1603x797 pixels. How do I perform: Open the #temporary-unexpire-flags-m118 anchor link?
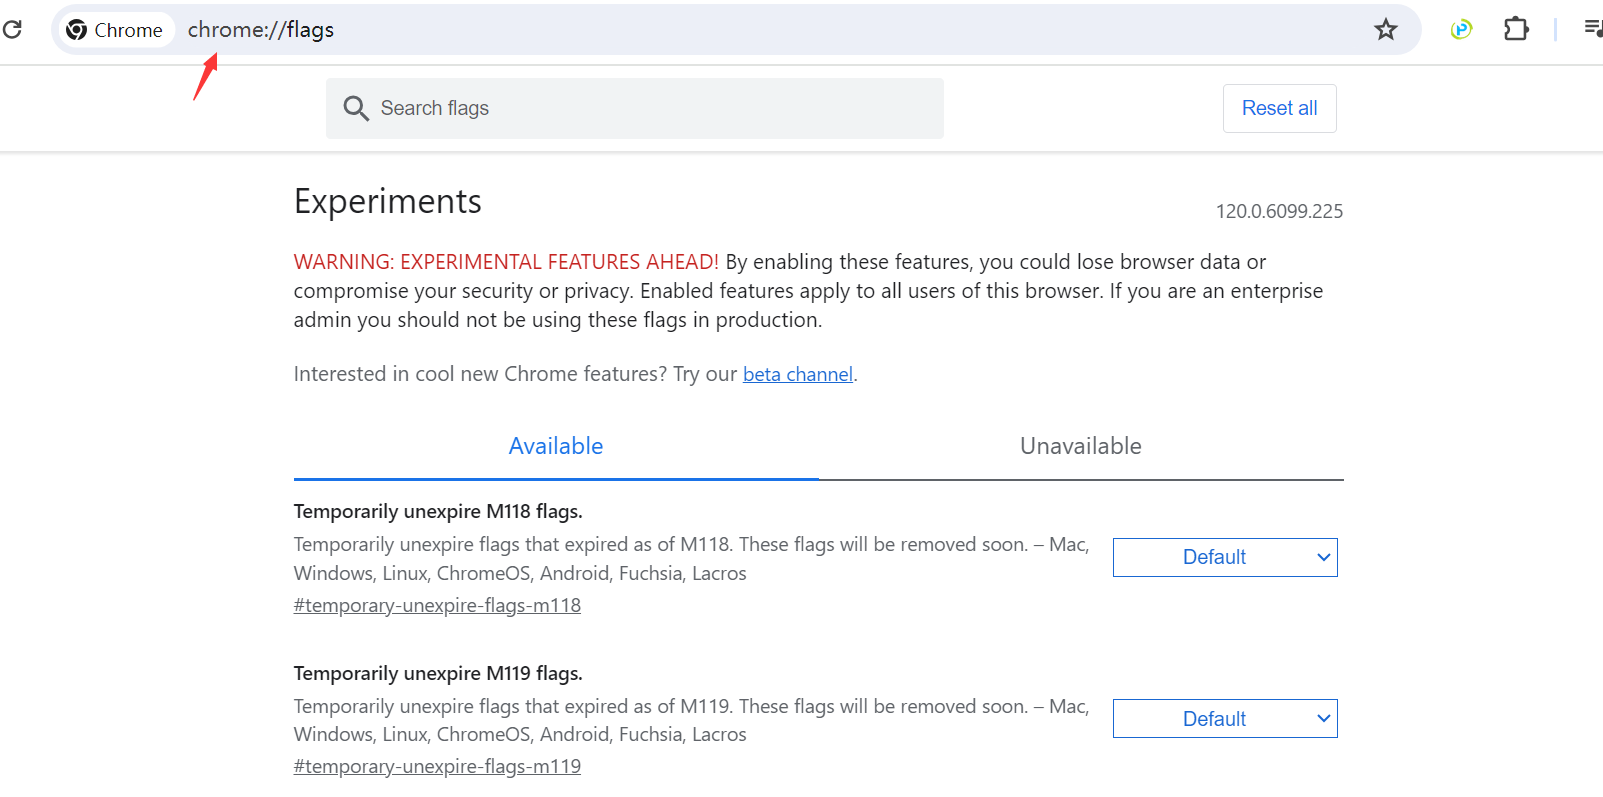[437, 605]
